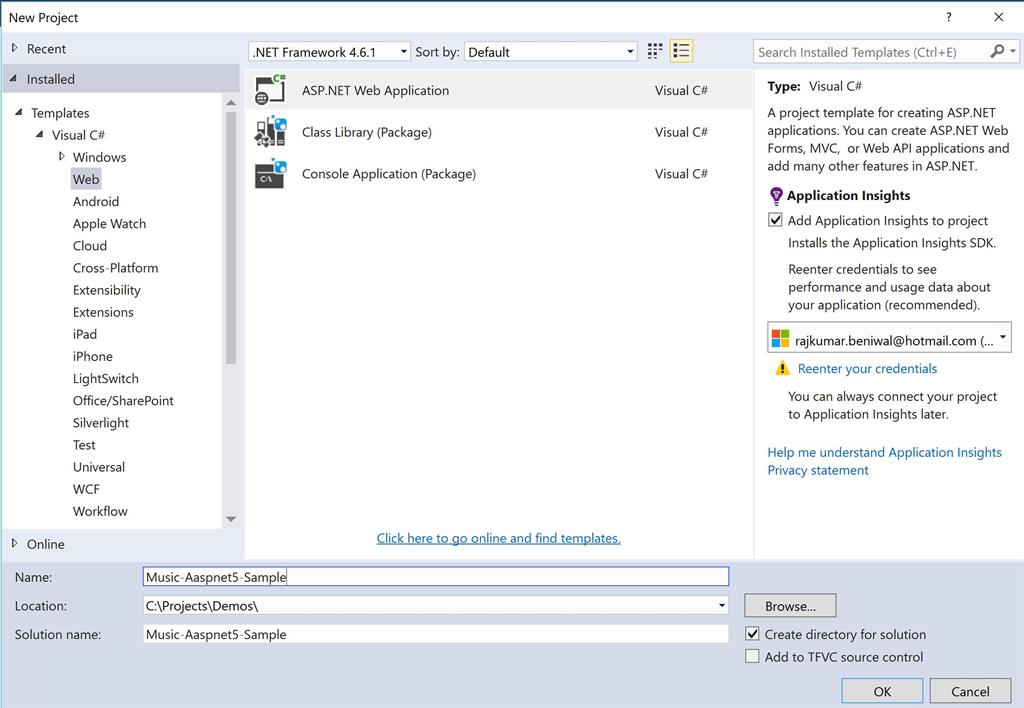
Task: Click the tree scrollbar up arrow
Action: [x=231, y=103]
